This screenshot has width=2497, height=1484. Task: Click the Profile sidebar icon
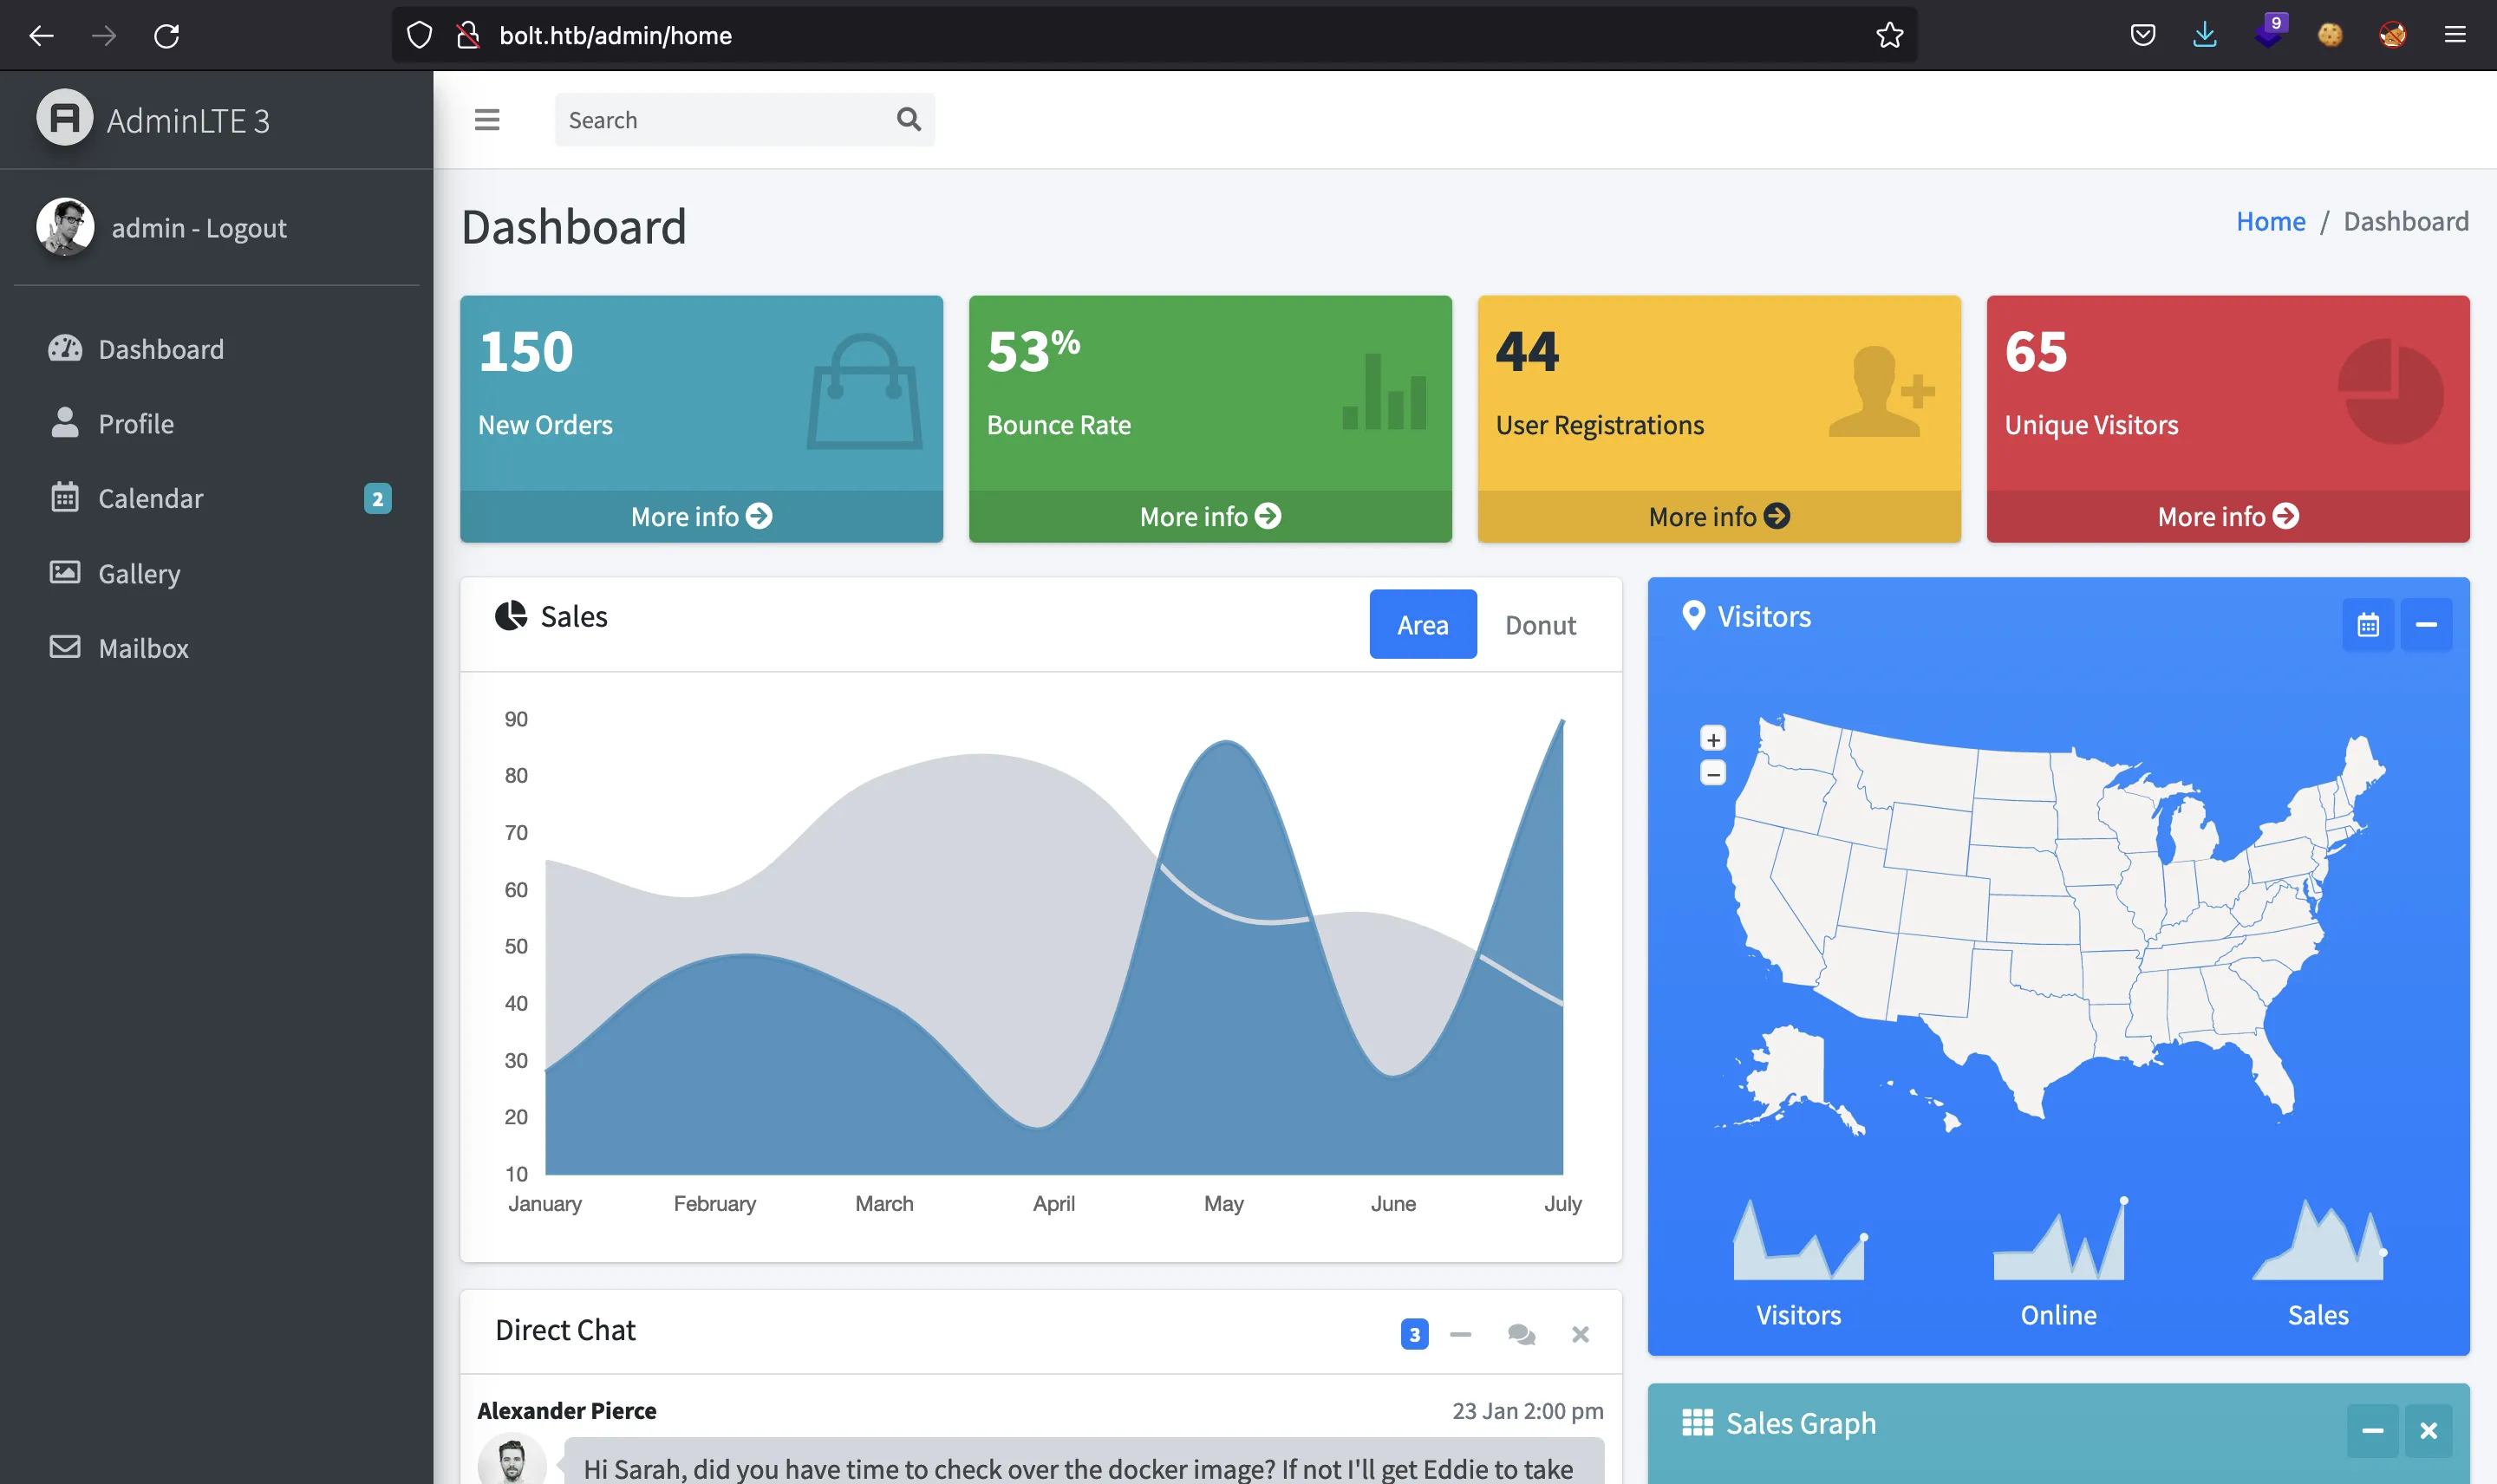pyautogui.click(x=63, y=424)
